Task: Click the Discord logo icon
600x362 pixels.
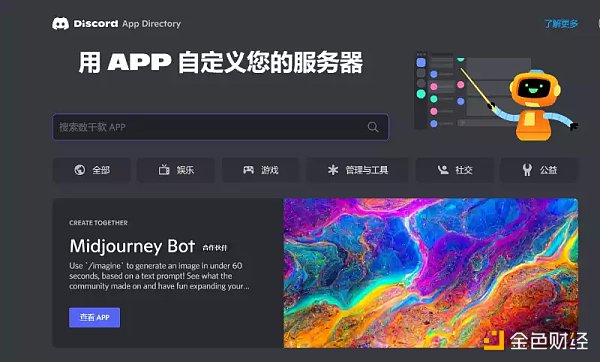Action: click(x=60, y=23)
